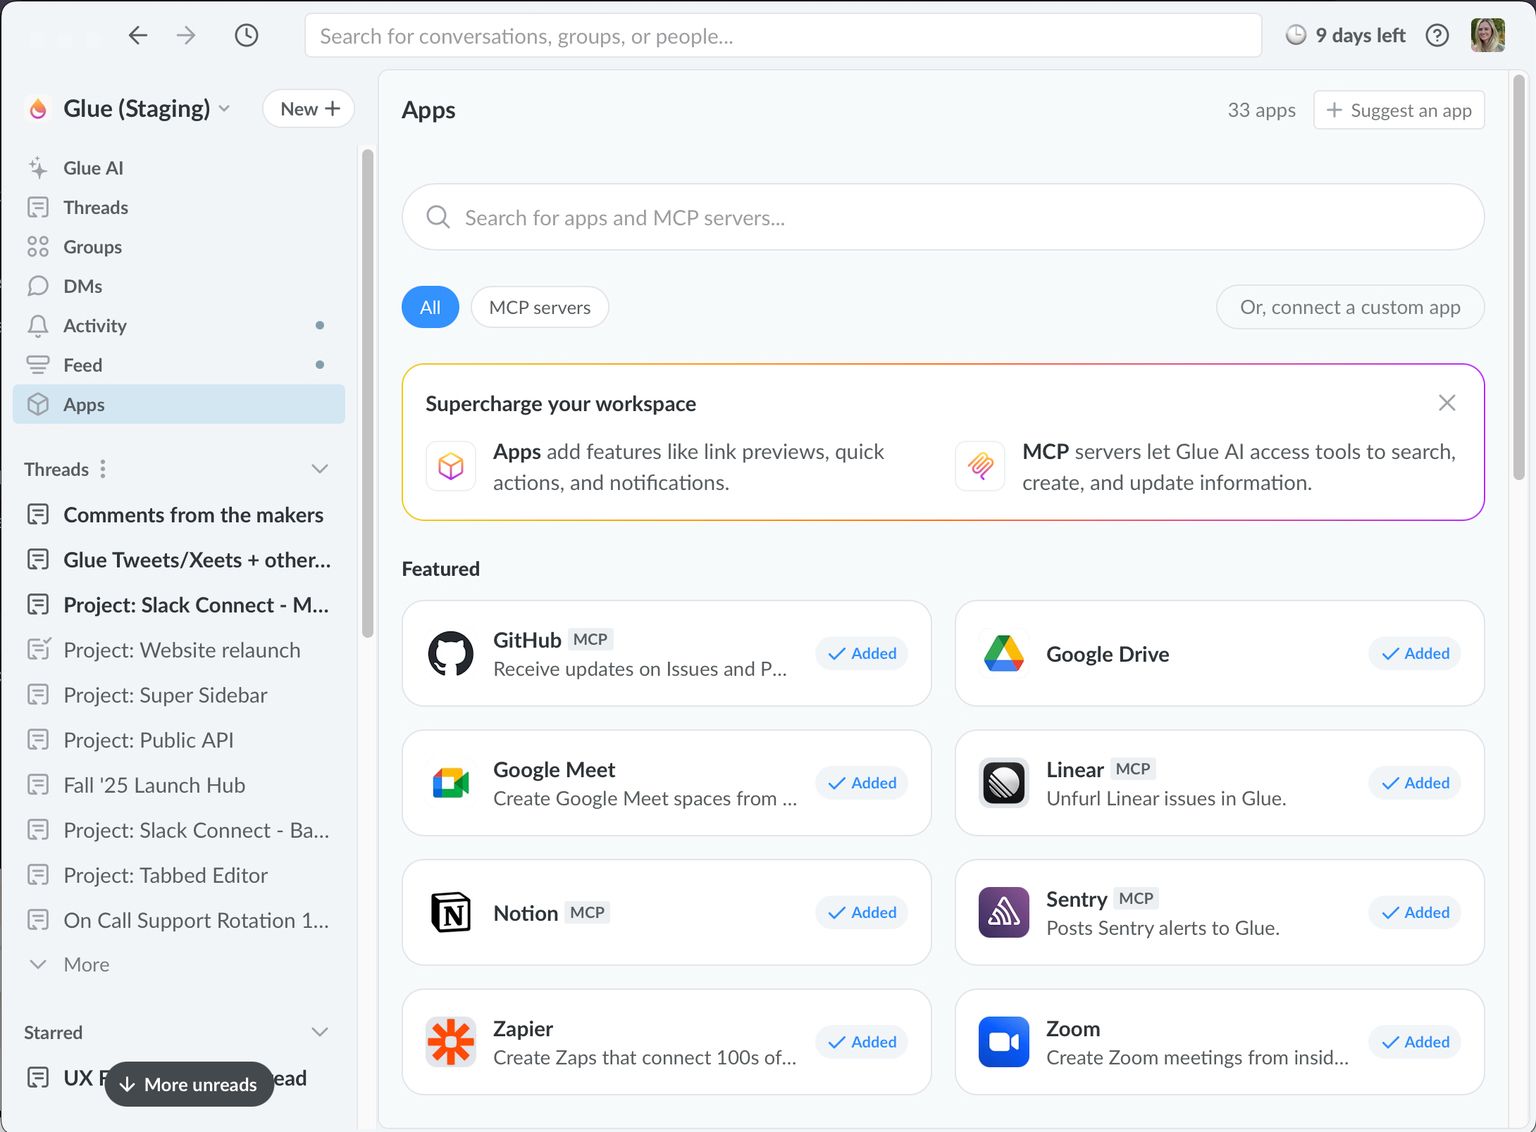Viewport: 1536px width, 1132px height.
Task: Click Or, connect a custom app
Action: (1350, 307)
